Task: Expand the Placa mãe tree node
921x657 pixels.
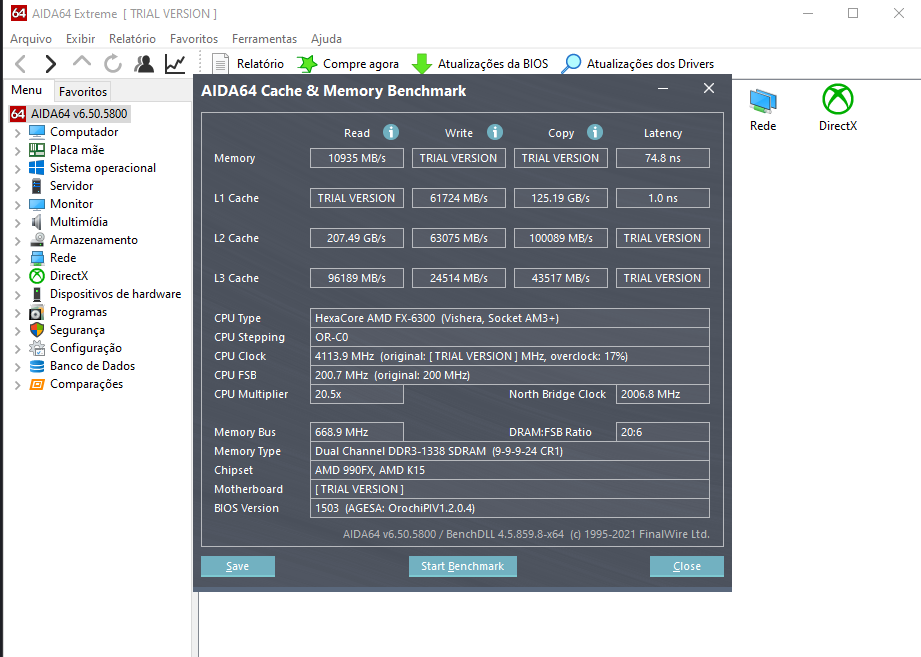Action: 17,151
